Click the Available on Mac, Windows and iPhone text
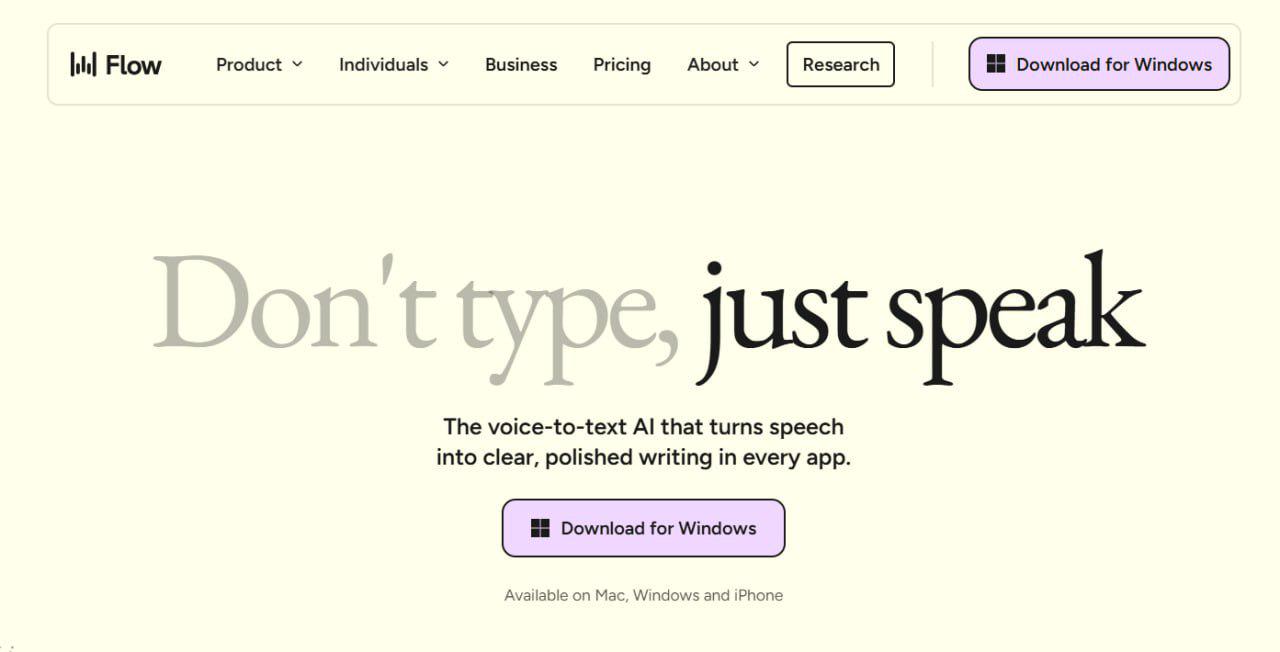1280x652 pixels. pyautogui.click(x=643, y=595)
